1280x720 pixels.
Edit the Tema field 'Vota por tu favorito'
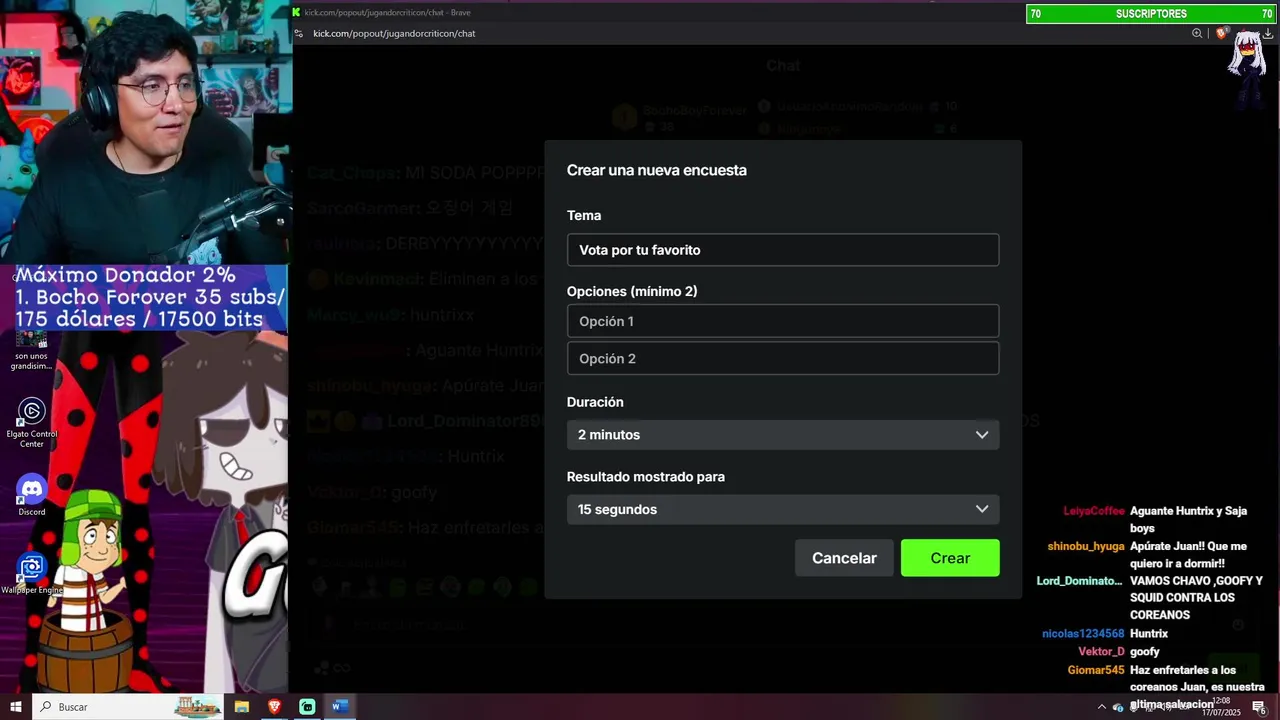pos(782,250)
